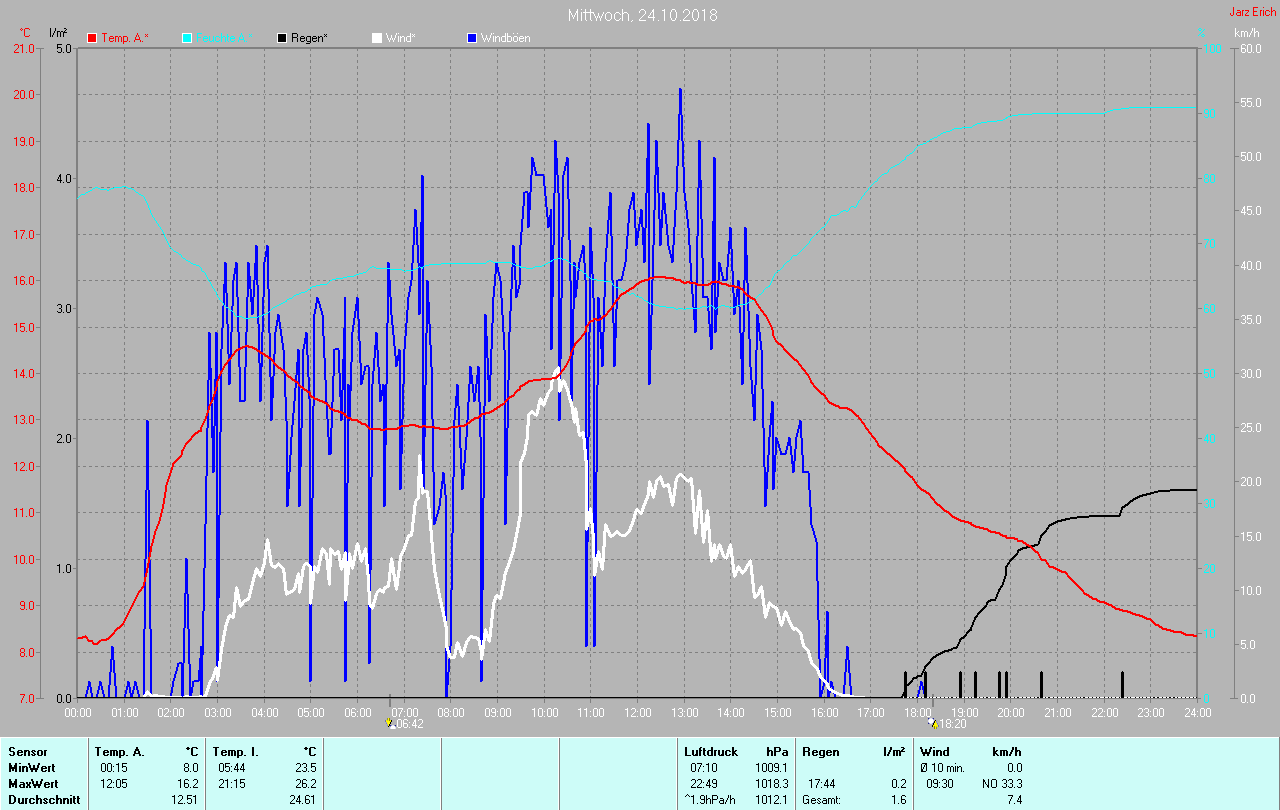The width and height of the screenshot is (1280, 810).
Task: Click the time '09:30' in the wind column
Action: tap(939, 784)
